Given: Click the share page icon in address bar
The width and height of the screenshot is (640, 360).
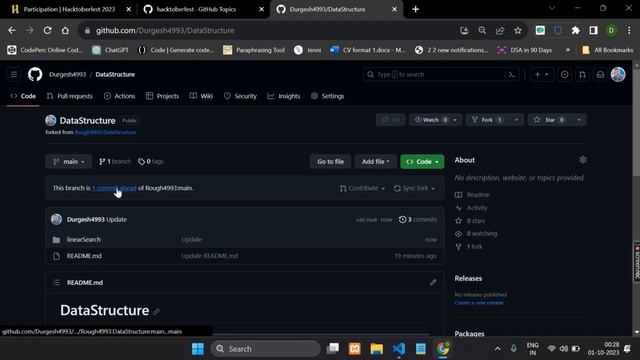Looking at the screenshot, I should (500, 30).
